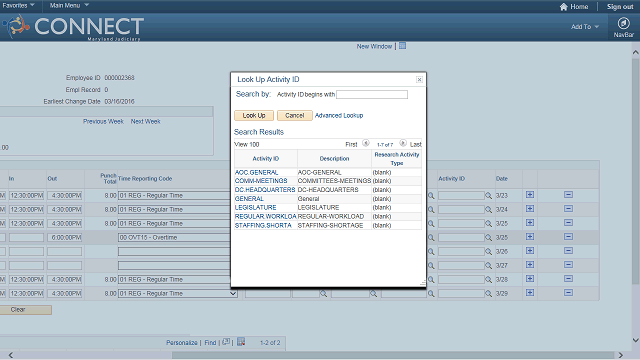Open the Personalize link
The width and height of the screenshot is (640, 360).
coord(182,342)
